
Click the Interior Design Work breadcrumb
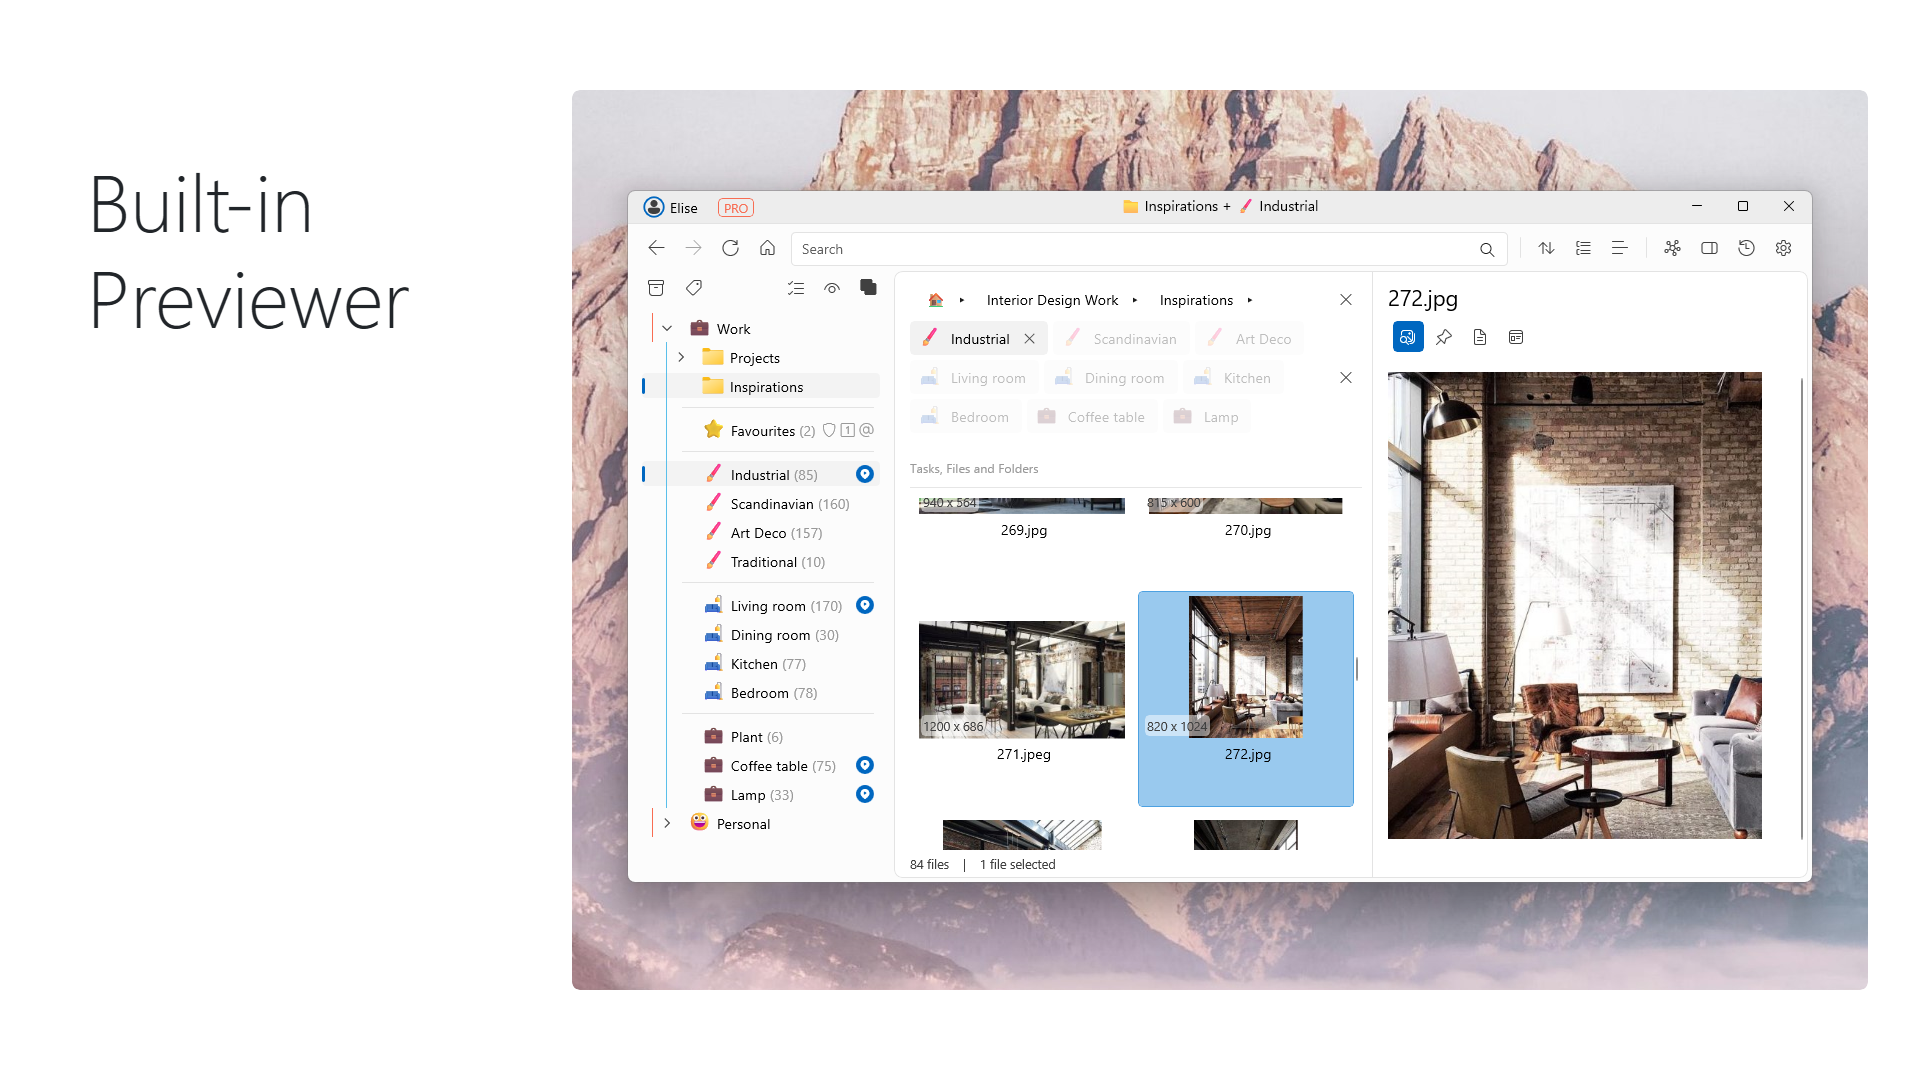[x=1052, y=300]
